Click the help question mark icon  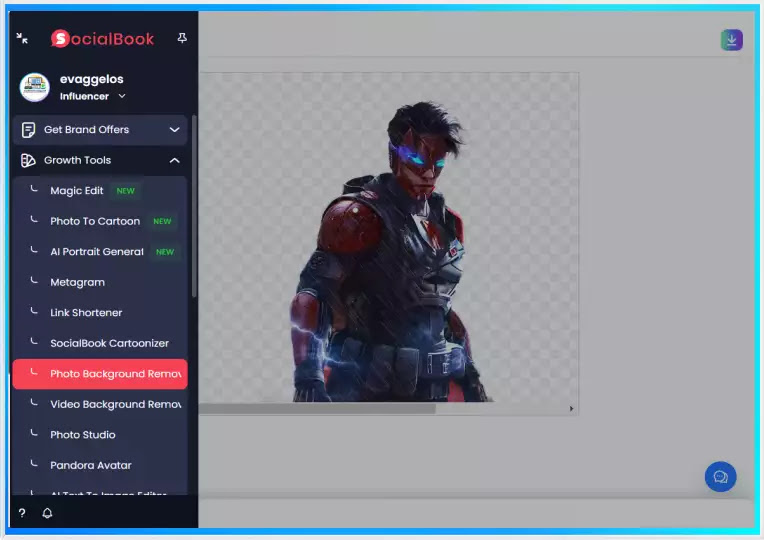(22, 513)
